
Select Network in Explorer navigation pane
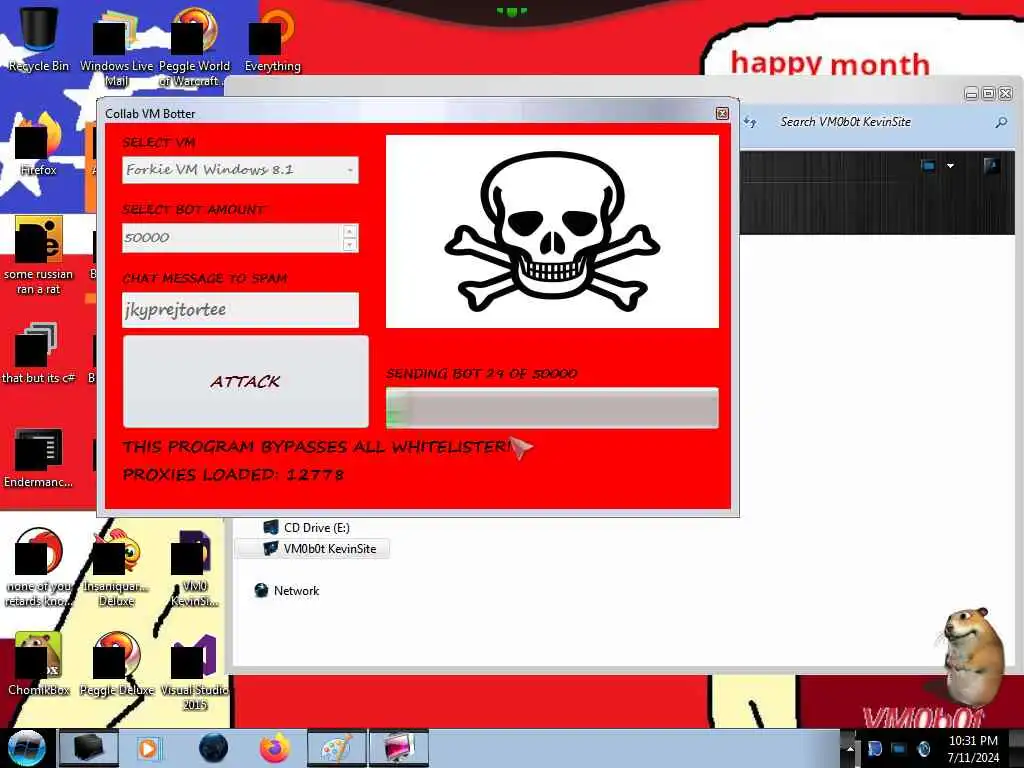286,590
